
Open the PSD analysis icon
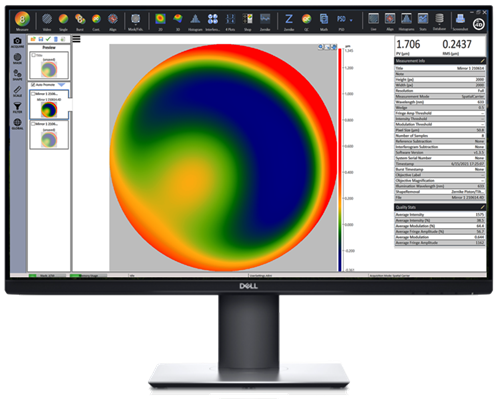[x=341, y=21]
